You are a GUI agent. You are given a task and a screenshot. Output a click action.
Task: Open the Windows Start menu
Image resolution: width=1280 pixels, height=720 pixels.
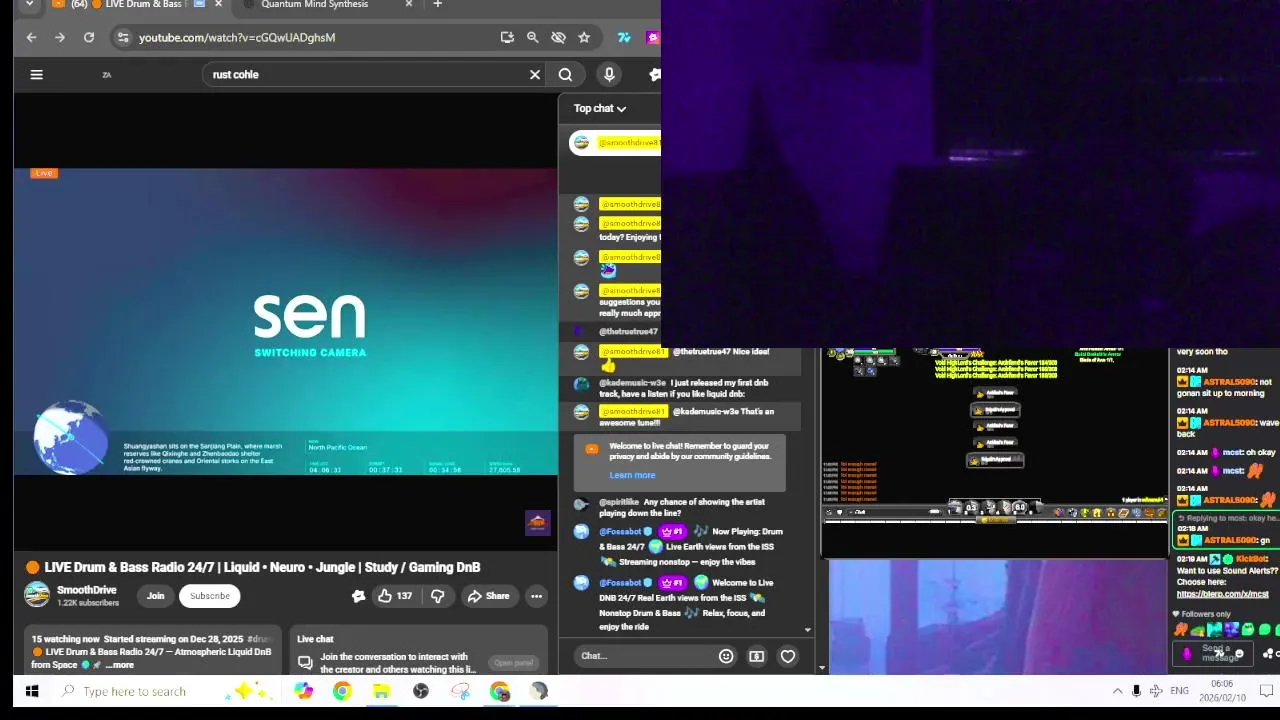coord(31,691)
